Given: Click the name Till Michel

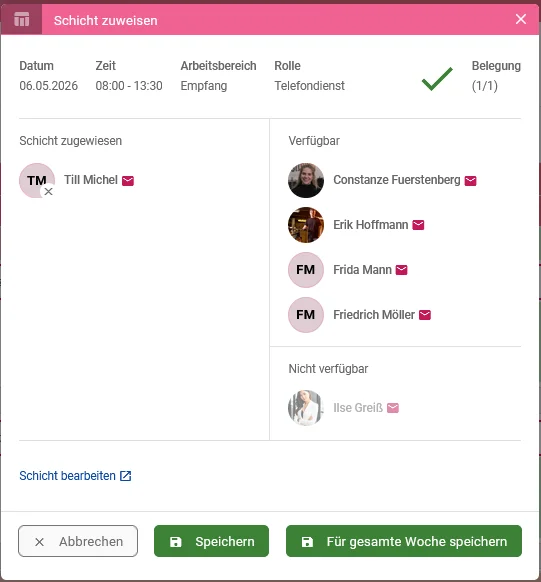Looking at the screenshot, I should click(x=91, y=180).
